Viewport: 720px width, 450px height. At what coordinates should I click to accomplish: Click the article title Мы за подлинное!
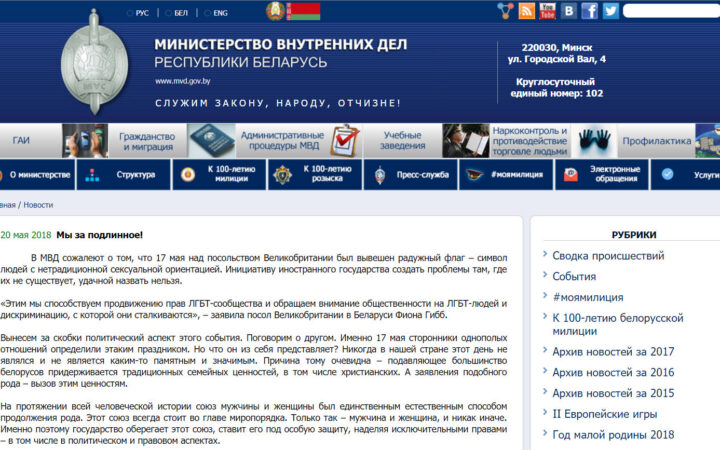point(100,235)
